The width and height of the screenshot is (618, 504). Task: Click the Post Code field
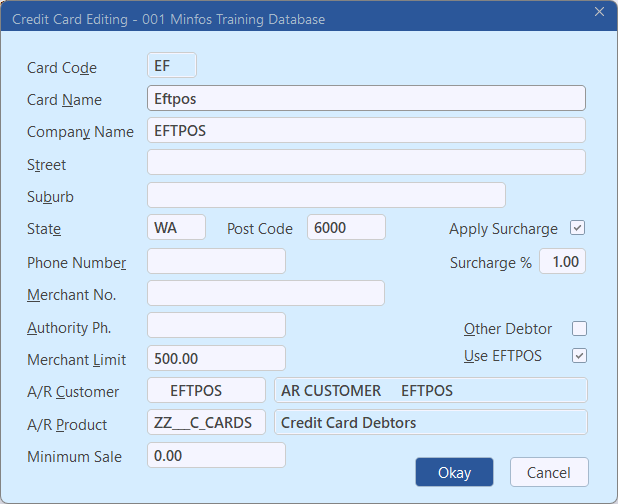click(346, 228)
